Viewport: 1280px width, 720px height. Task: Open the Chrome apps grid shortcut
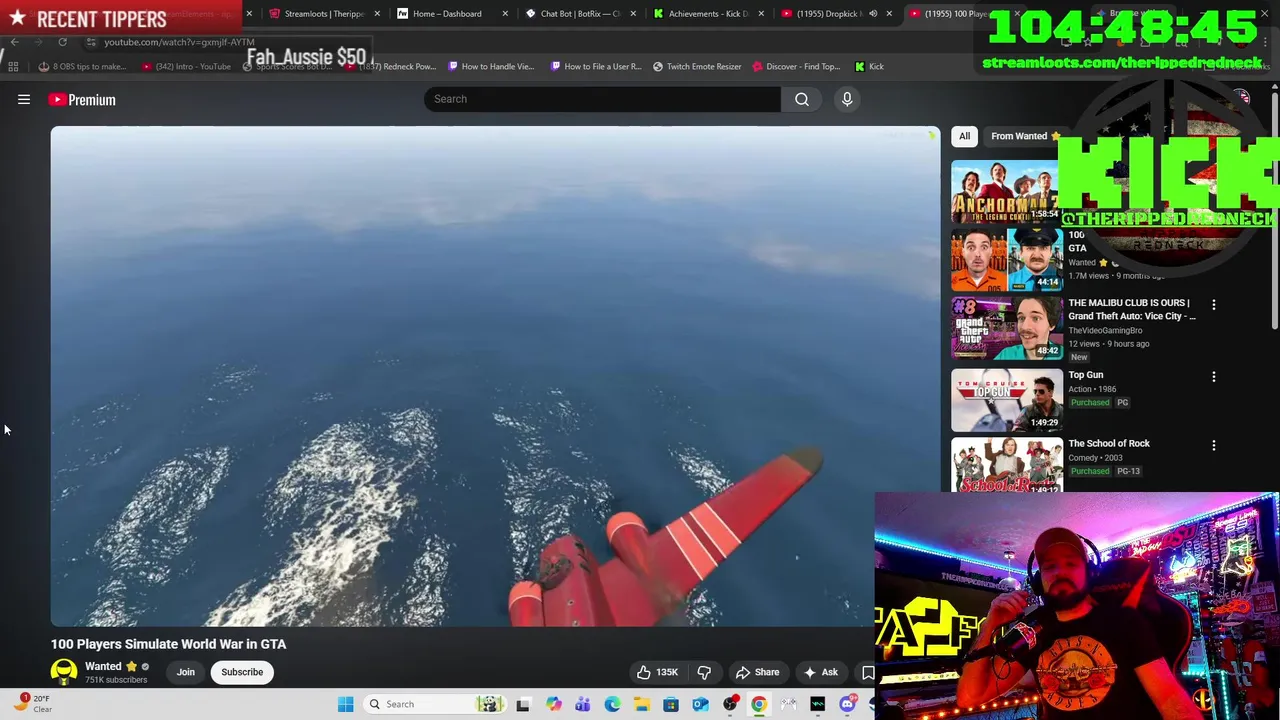(x=13, y=66)
